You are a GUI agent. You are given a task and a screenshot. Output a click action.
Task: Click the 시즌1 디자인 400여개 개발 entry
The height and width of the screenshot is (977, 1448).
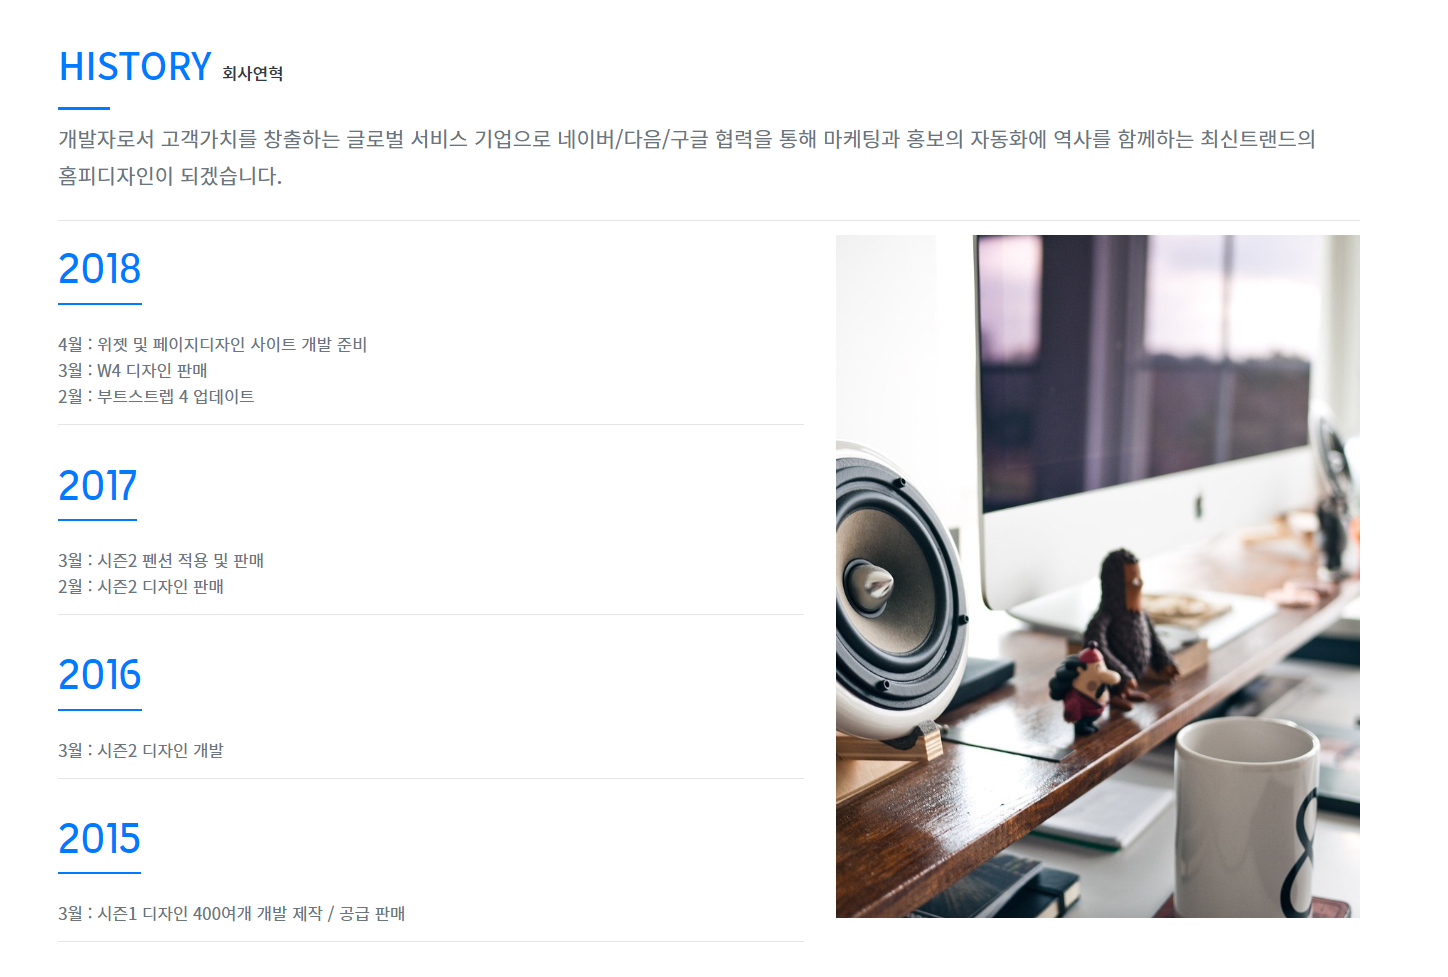tap(231, 913)
